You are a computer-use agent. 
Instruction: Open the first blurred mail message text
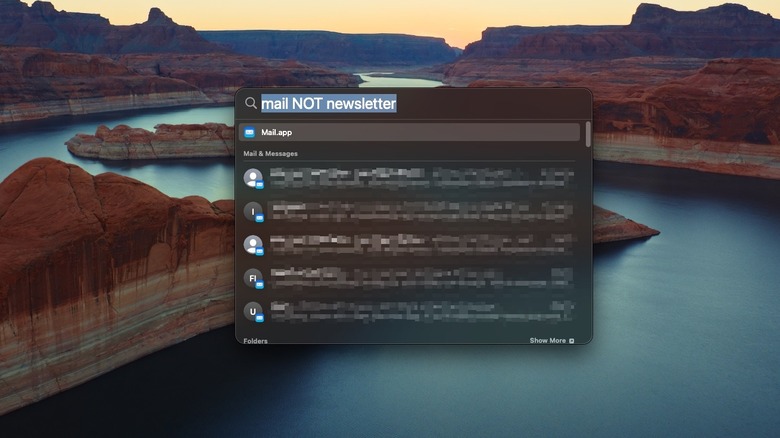pyautogui.click(x=420, y=178)
